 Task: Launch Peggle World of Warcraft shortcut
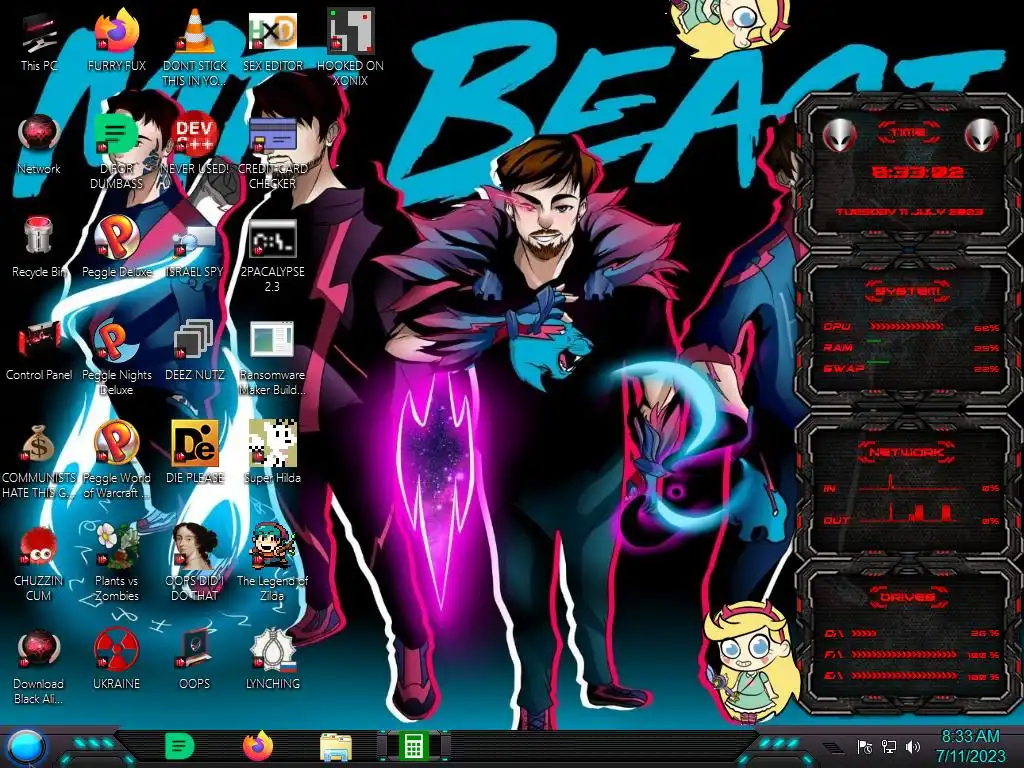click(117, 460)
